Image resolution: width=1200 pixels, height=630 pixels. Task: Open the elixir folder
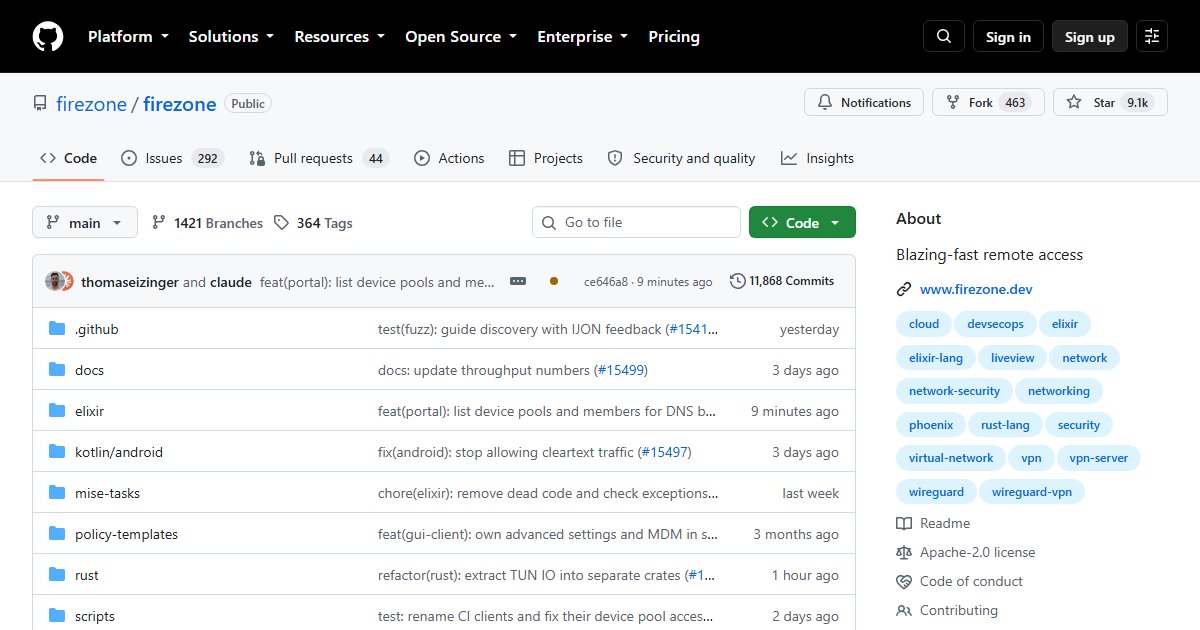pyautogui.click(x=89, y=411)
